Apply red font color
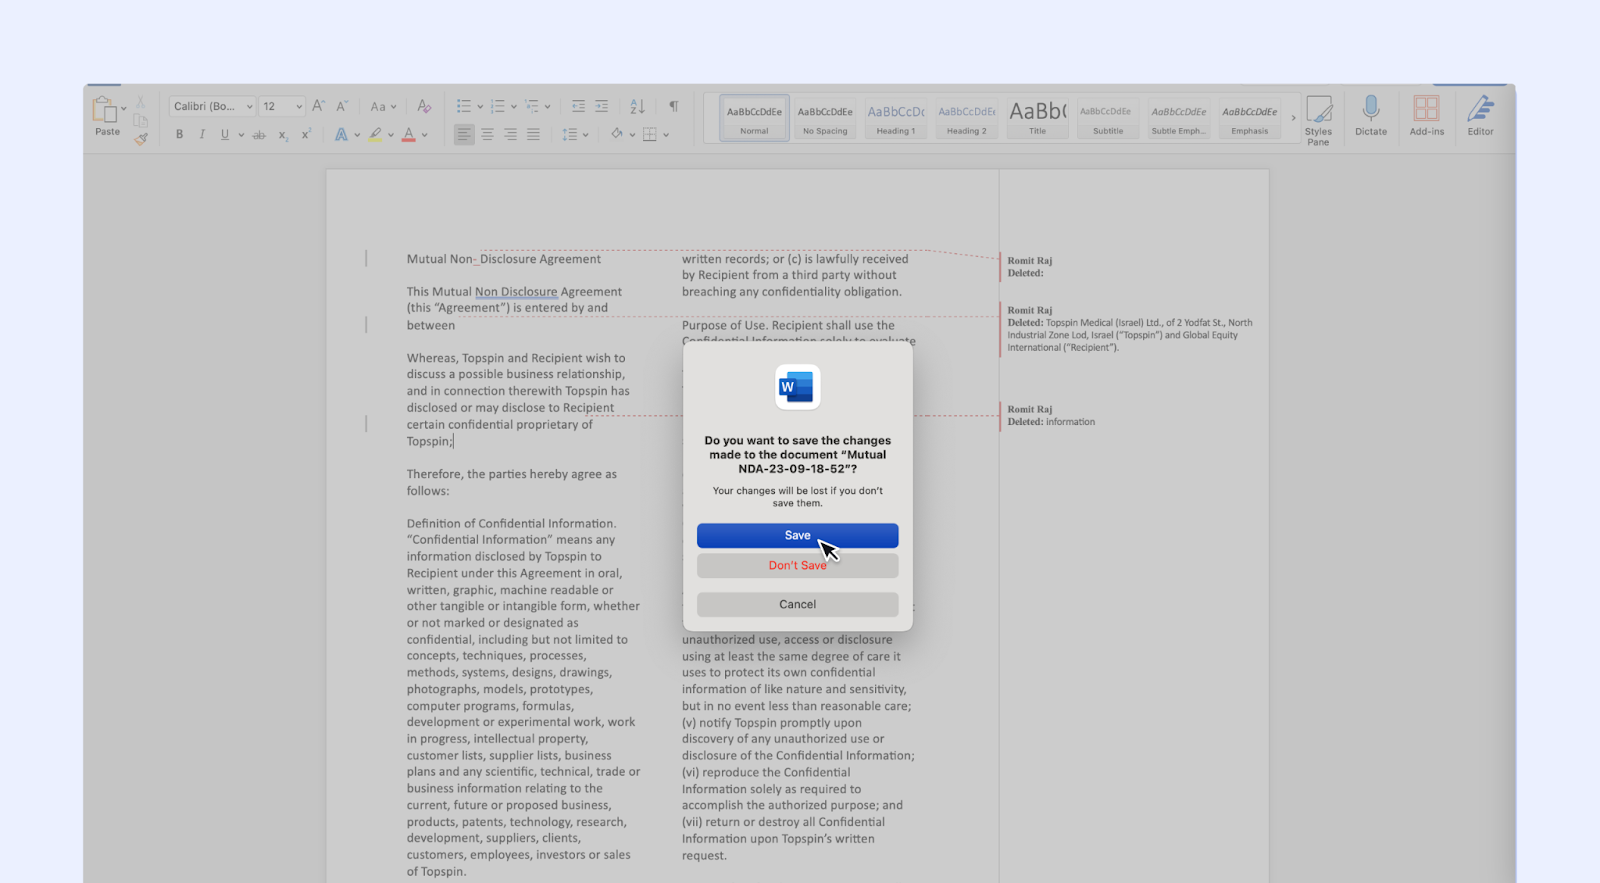Screen dimensions: 1600x883 pyautogui.click(x=408, y=134)
